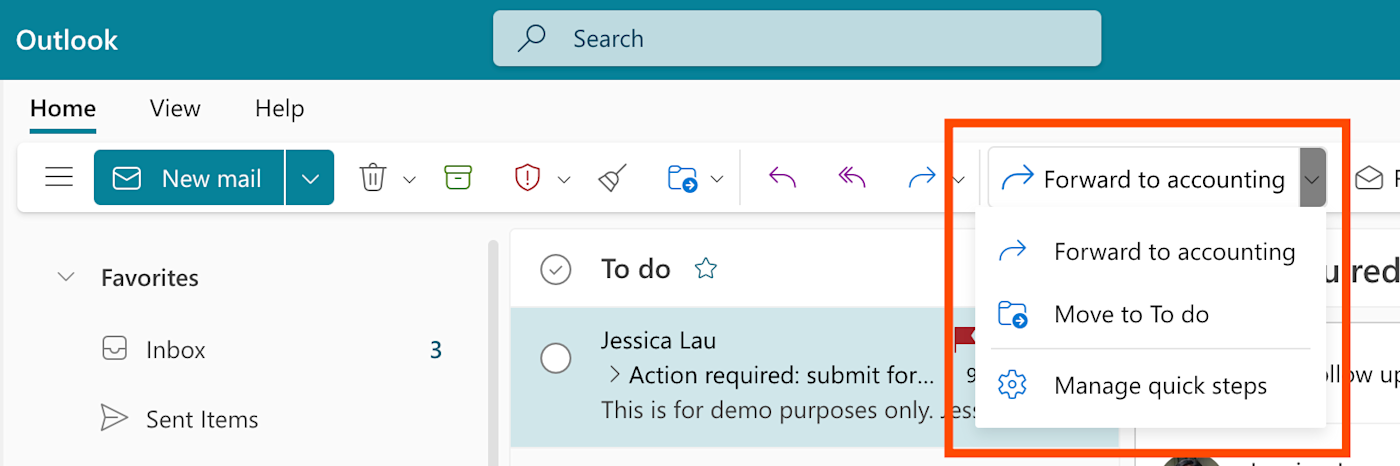Click the Inbox tray icon
Image resolution: width=1400 pixels, height=466 pixels.
click(x=115, y=349)
